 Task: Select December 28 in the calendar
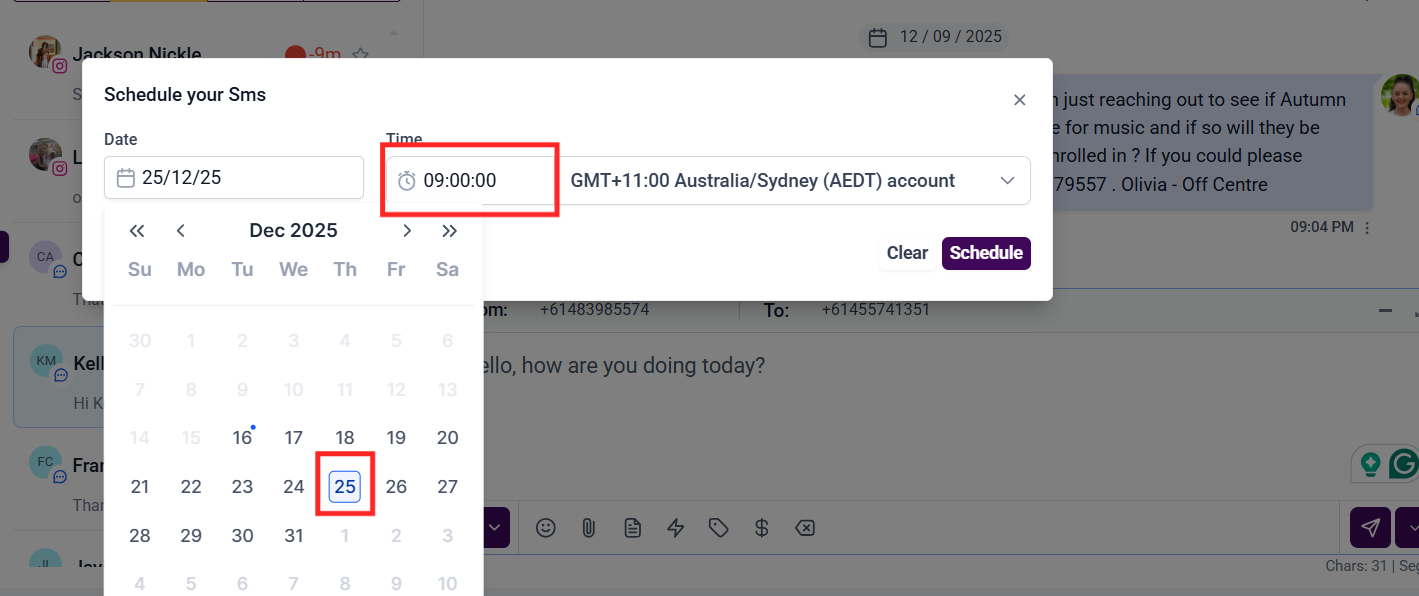click(140, 535)
